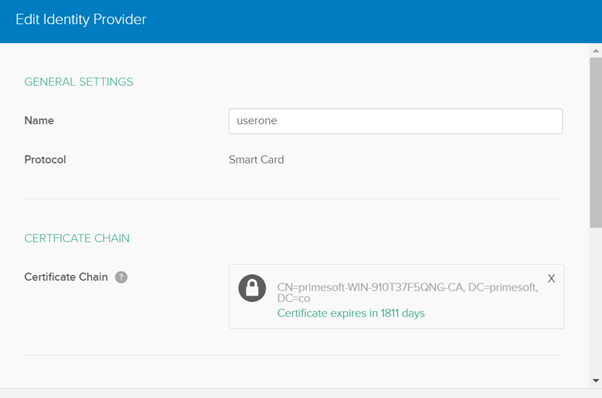Image resolution: width=602 pixels, height=398 pixels.
Task: Click the scrollbar up arrow
Action: pyautogui.click(x=596, y=51)
